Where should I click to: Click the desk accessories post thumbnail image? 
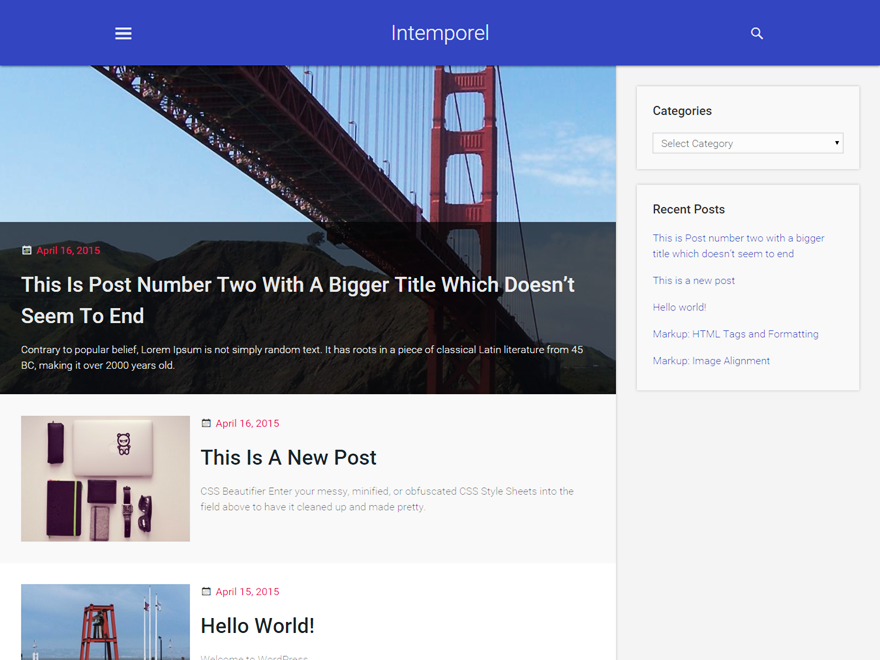point(105,478)
